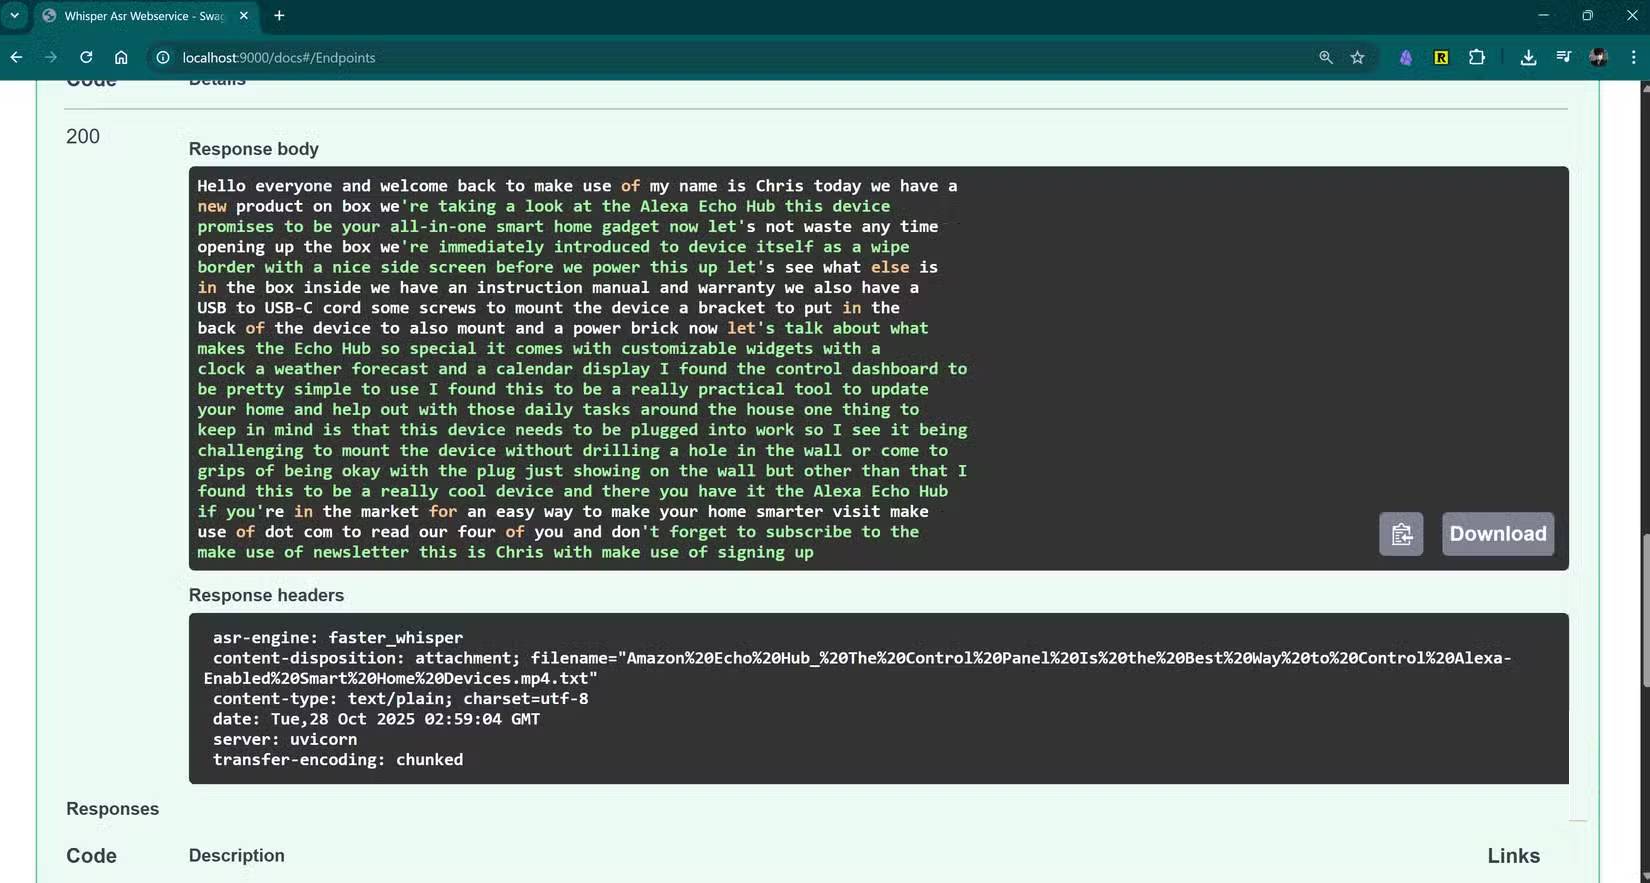Bookmark this tab with star icon
The image size is (1650, 883).
coord(1357,58)
